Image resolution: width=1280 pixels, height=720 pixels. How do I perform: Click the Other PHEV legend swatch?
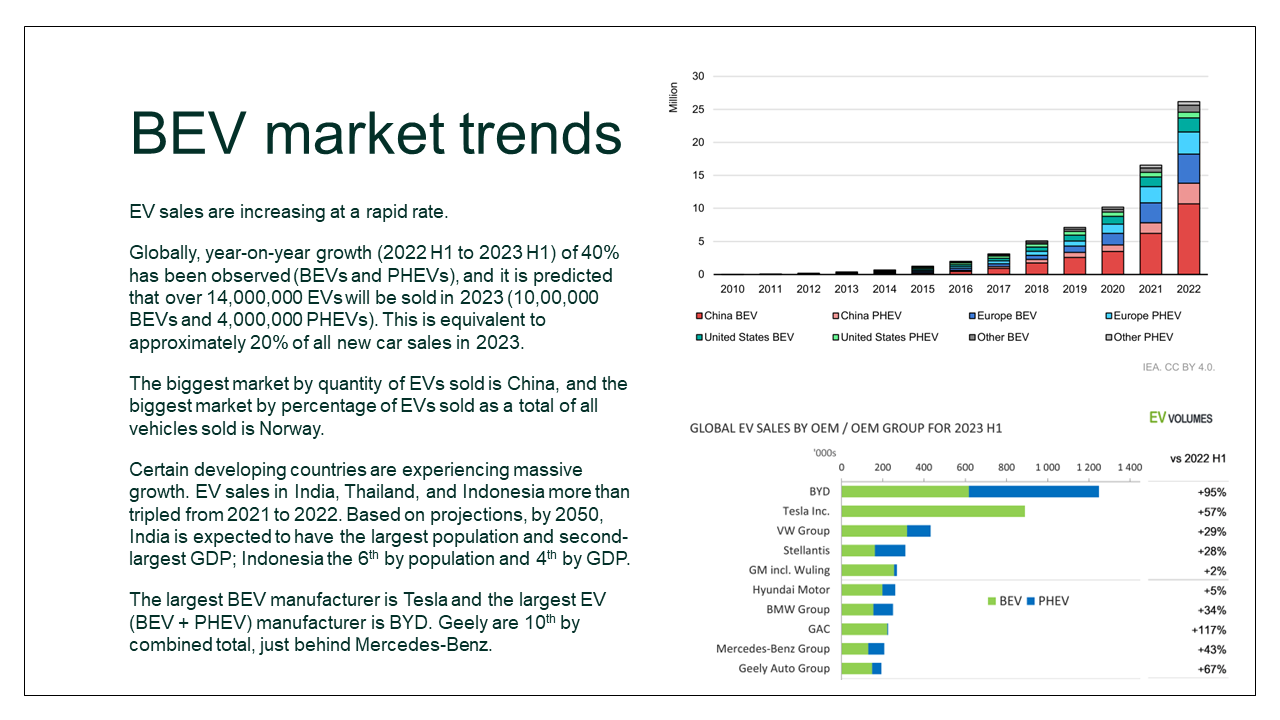click(x=1108, y=338)
